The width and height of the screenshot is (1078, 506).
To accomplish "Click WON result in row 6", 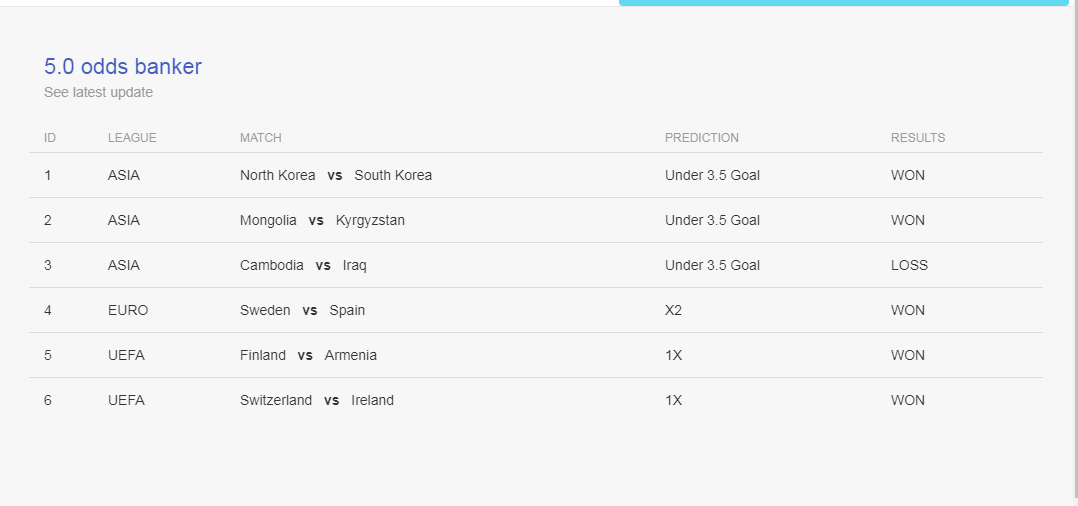I will 908,400.
